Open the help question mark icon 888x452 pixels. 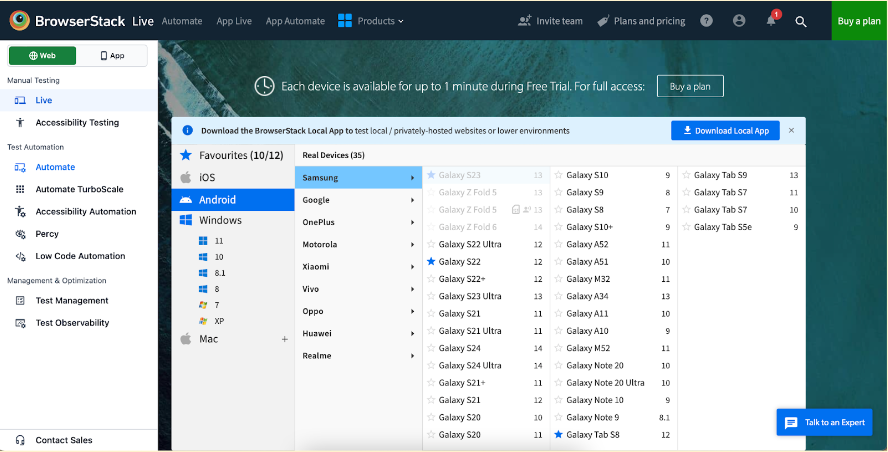coord(706,21)
